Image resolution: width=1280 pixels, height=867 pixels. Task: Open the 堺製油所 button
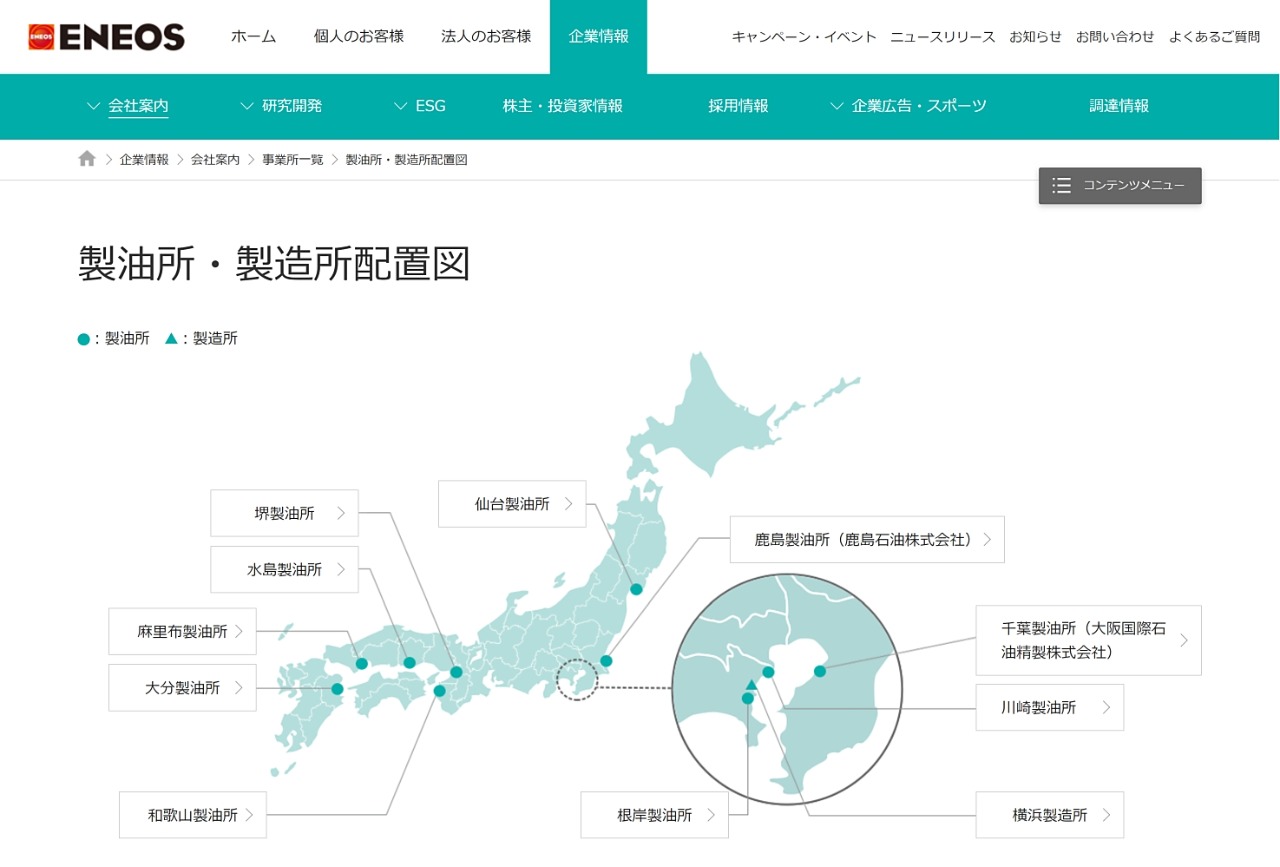click(x=284, y=513)
